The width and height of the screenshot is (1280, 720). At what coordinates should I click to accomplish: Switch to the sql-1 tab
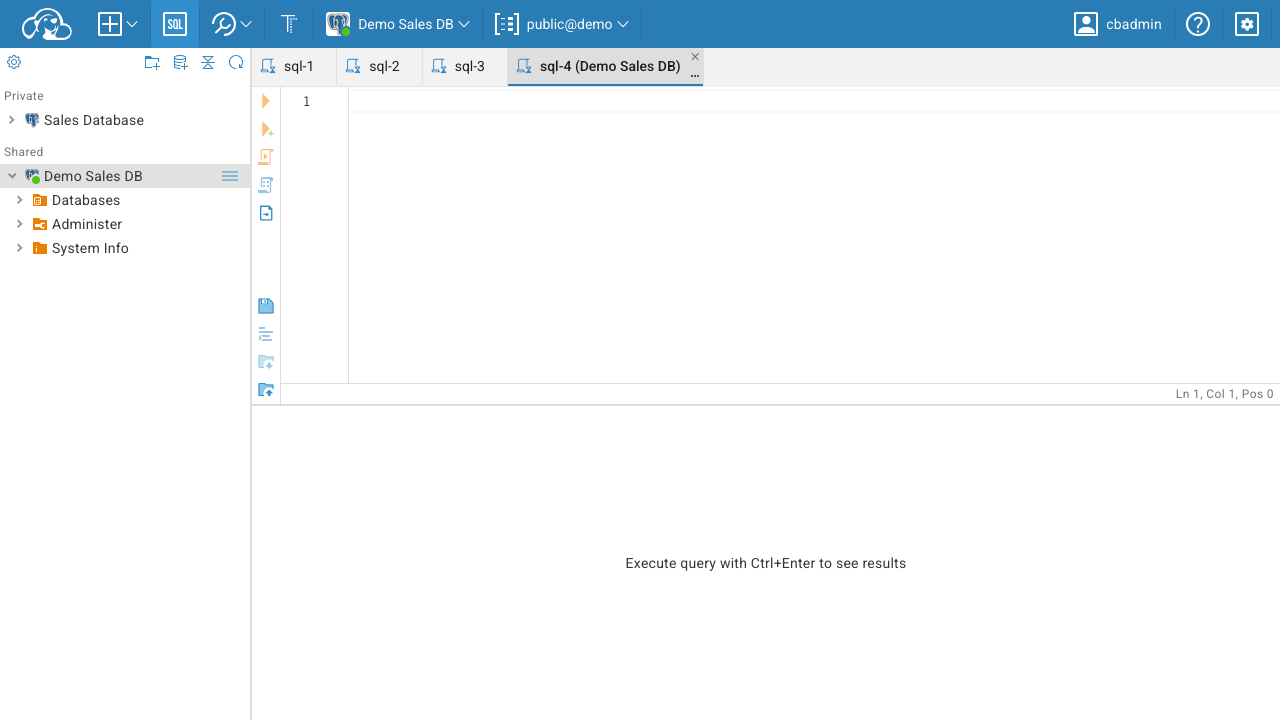(x=294, y=67)
